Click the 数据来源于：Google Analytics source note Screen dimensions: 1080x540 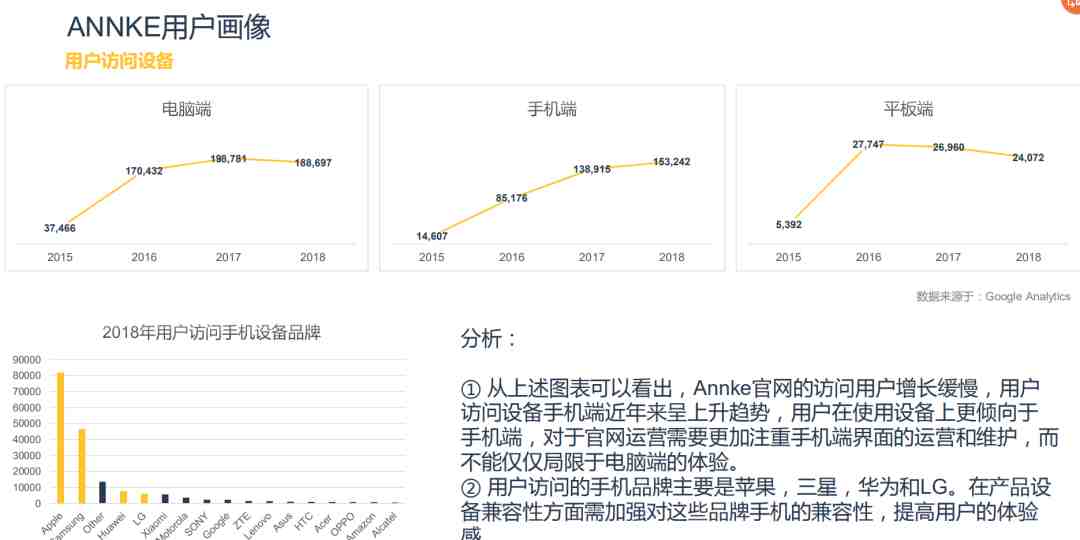coord(993,297)
